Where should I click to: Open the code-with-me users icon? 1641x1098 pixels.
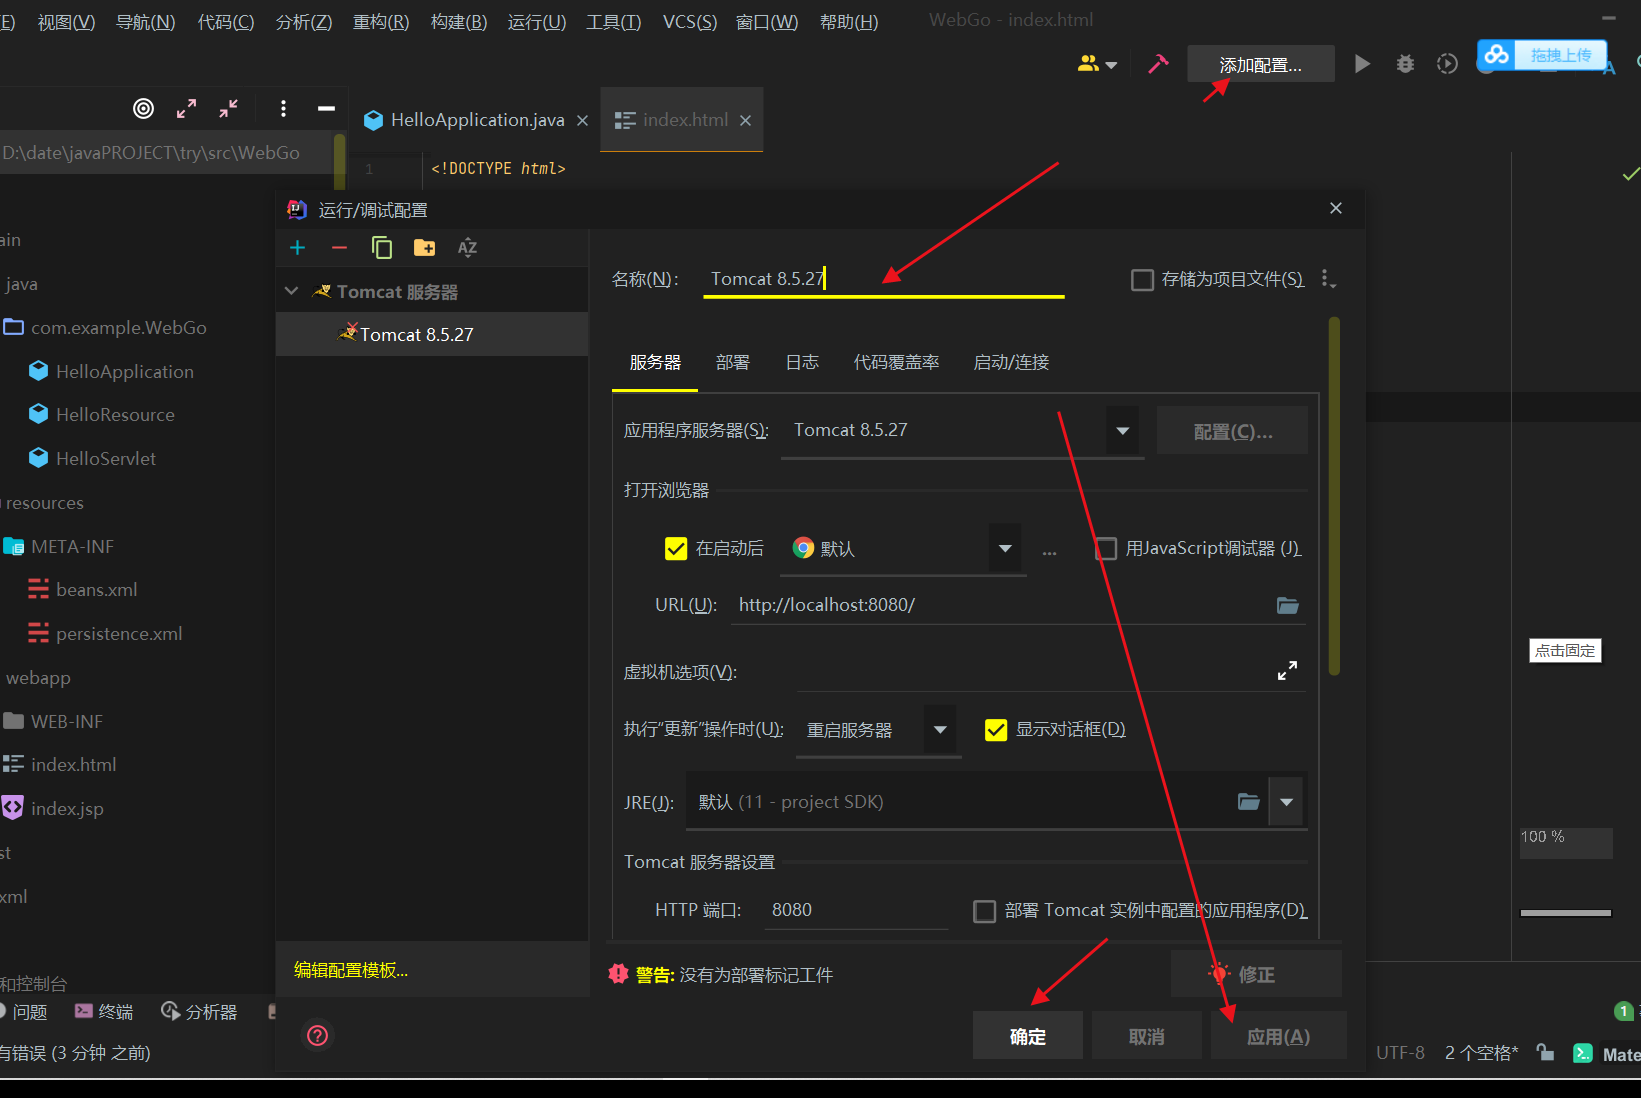pyautogui.click(x=1088, y=64)
